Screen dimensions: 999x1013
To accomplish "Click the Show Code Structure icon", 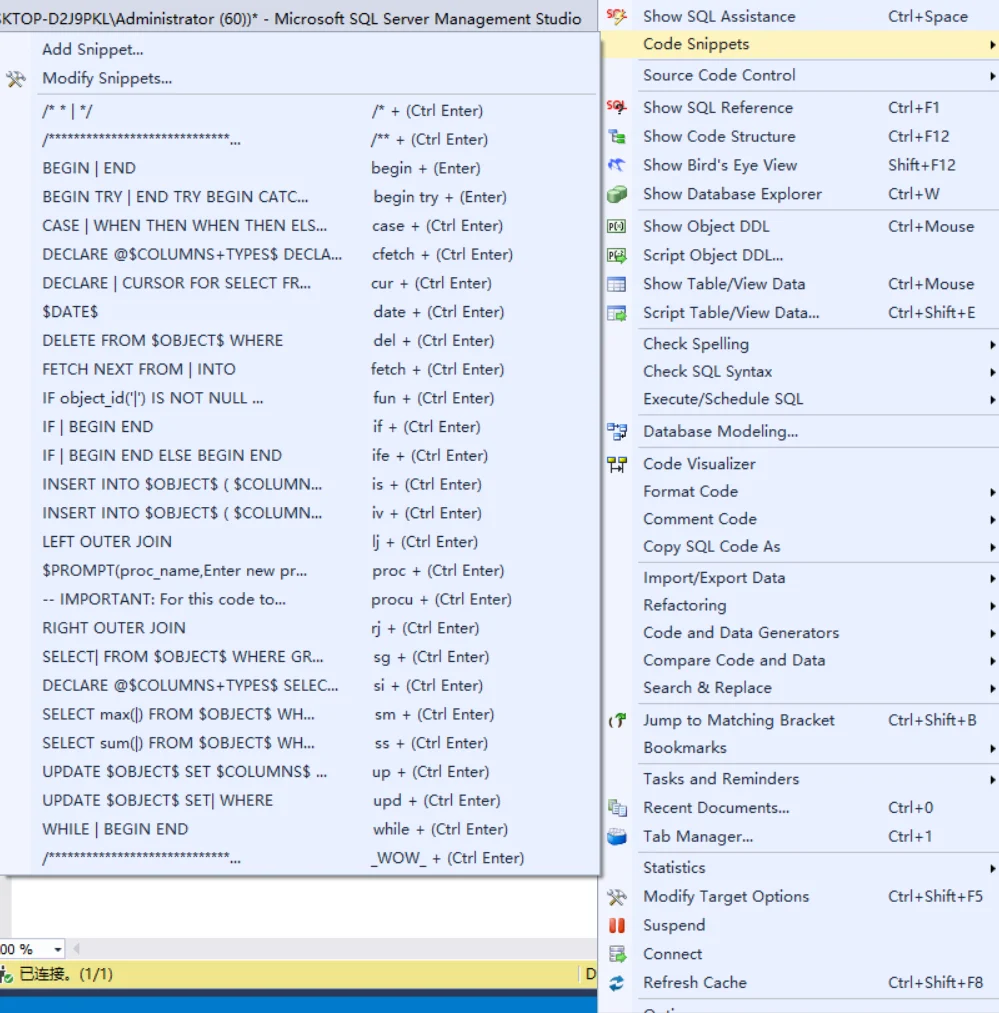I will (616, 136).
